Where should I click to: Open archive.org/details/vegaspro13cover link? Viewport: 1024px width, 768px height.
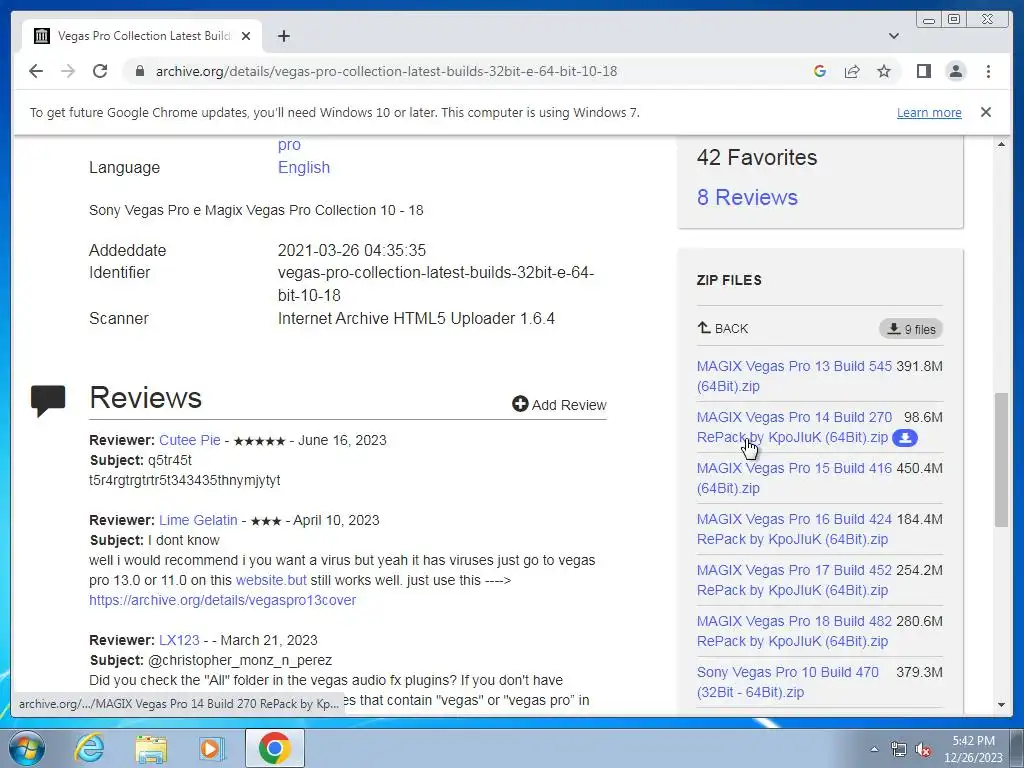pos(223,600)
